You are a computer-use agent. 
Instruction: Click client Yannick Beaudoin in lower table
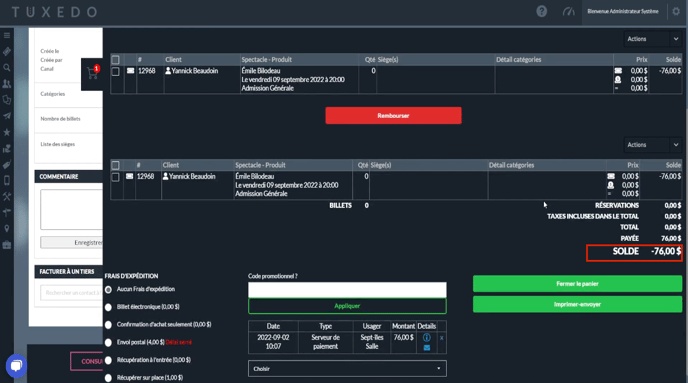tap(192, 176)
